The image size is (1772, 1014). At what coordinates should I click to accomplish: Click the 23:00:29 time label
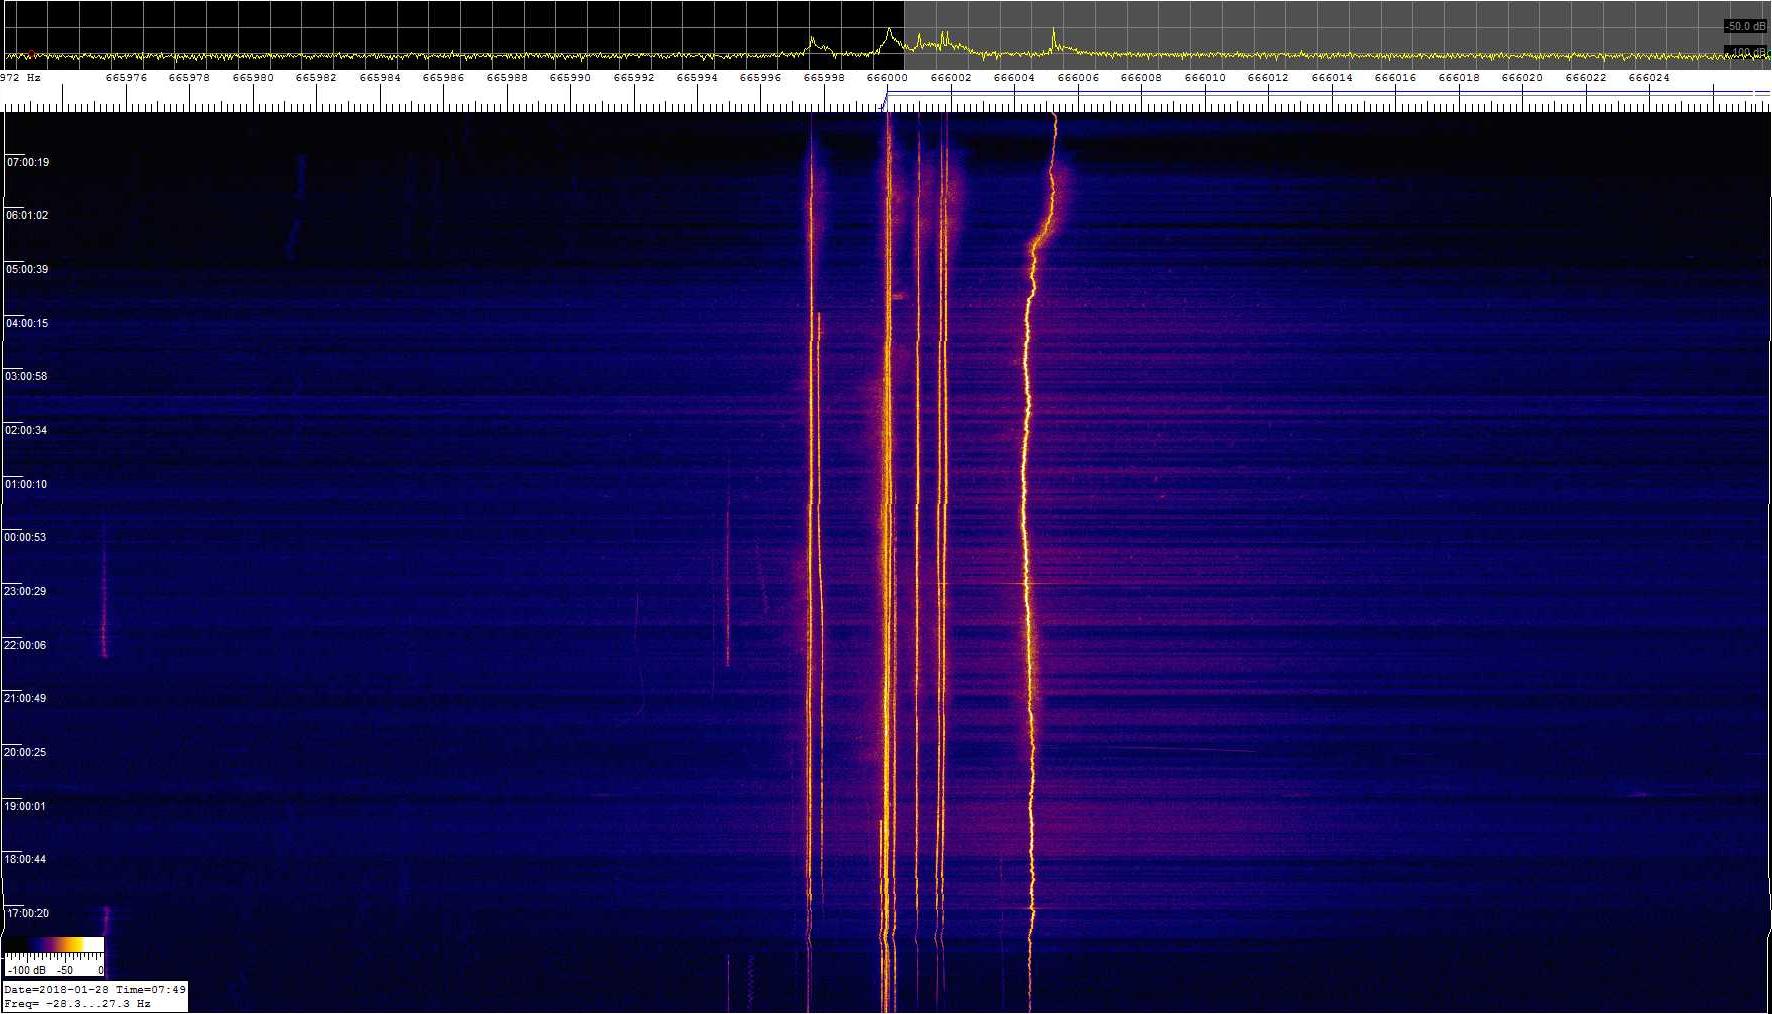click(25, 591)
